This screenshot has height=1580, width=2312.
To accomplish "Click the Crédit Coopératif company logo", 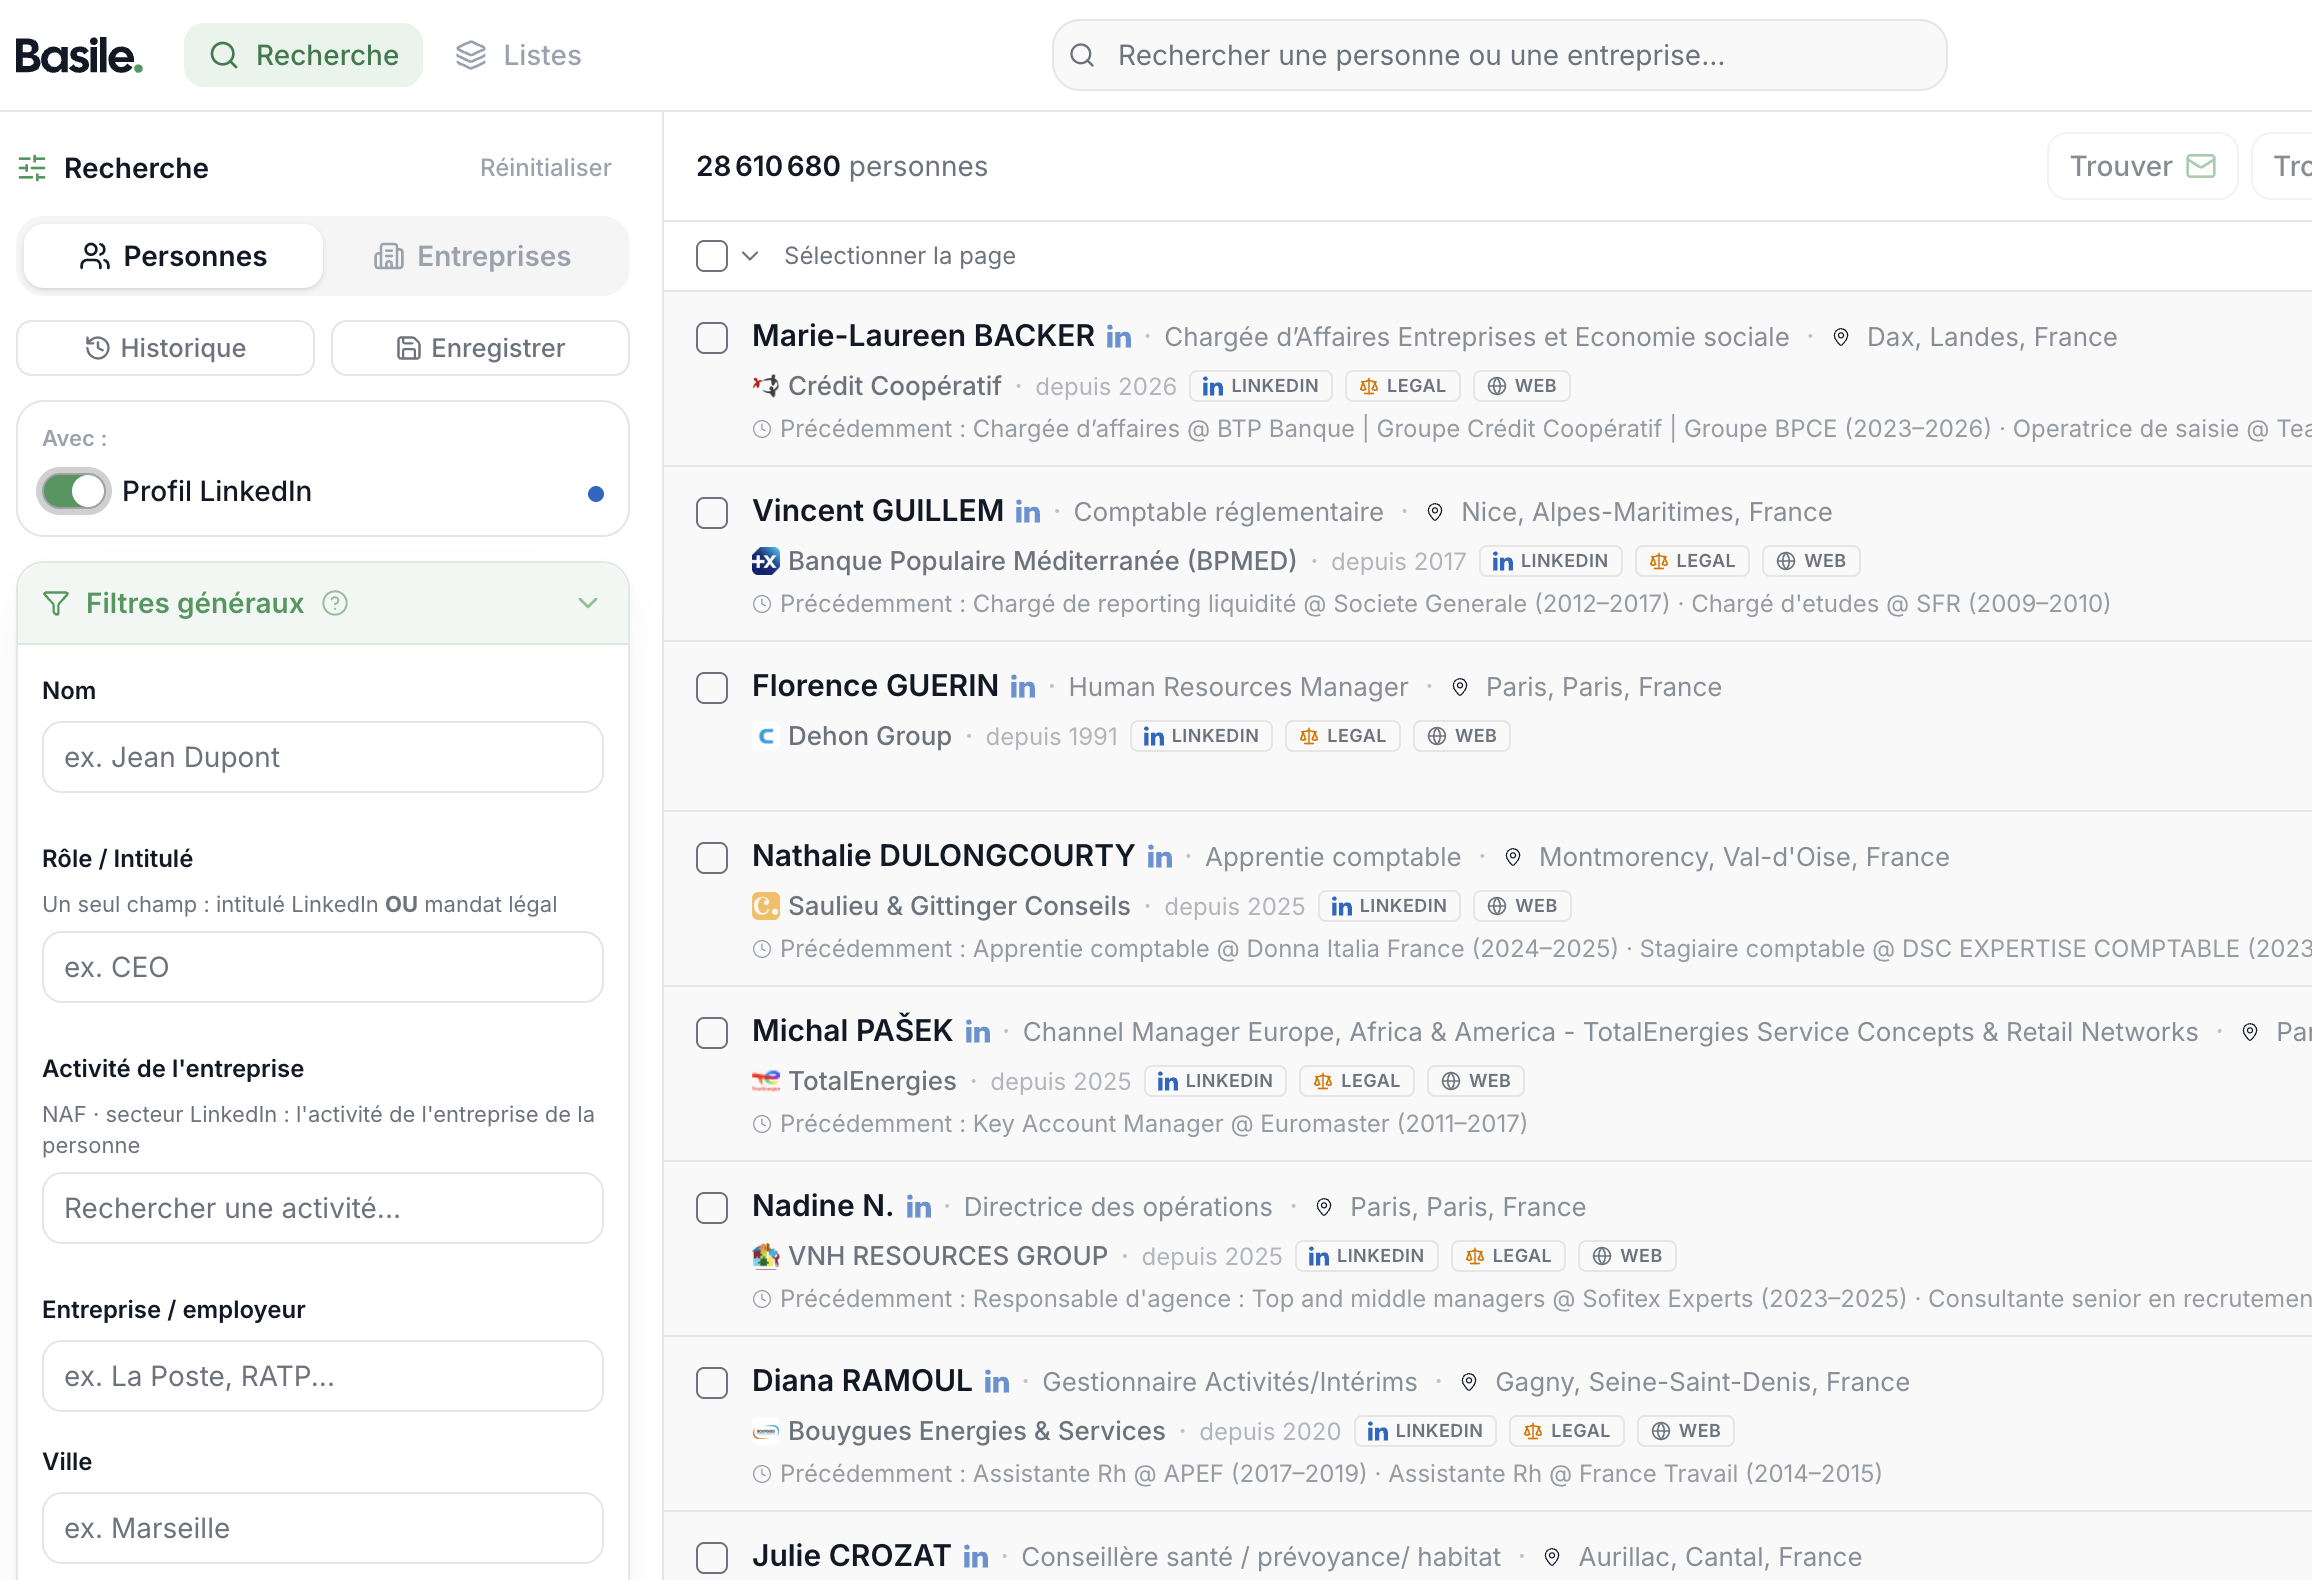I will (x=766, y=386).
